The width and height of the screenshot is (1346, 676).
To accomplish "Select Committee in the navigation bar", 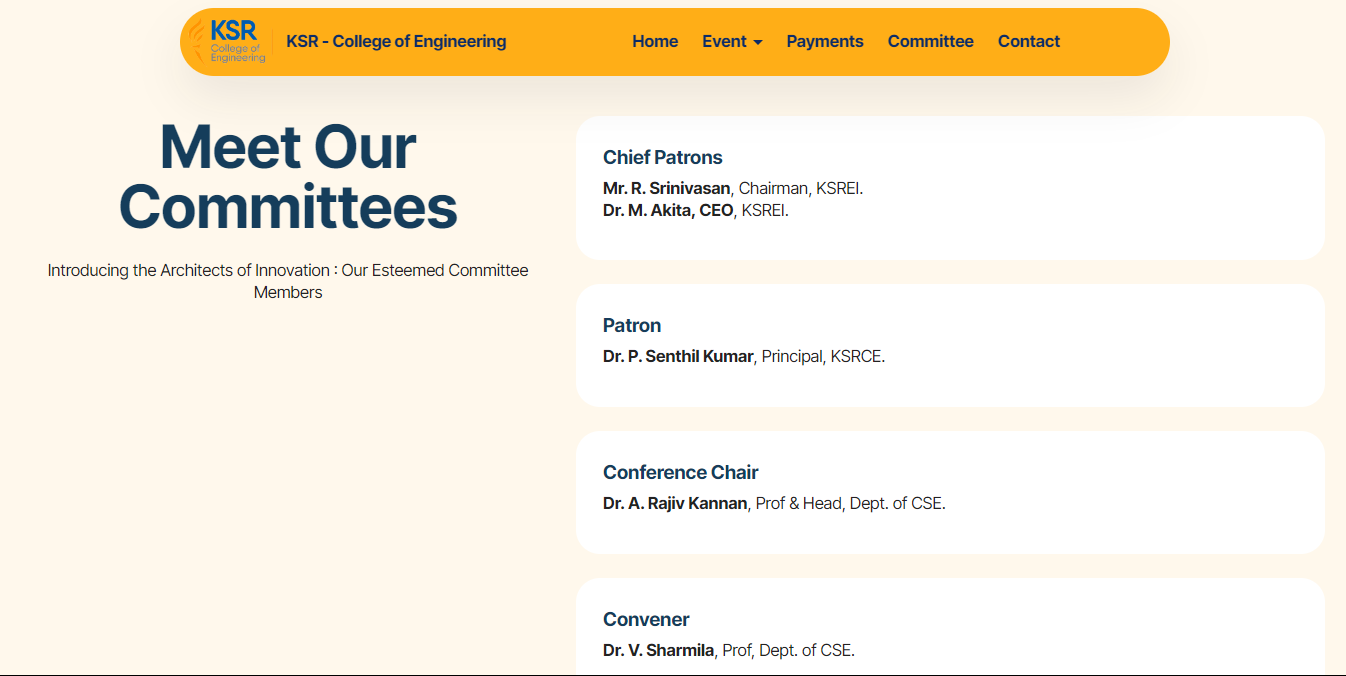I will [x=930, y=41].
